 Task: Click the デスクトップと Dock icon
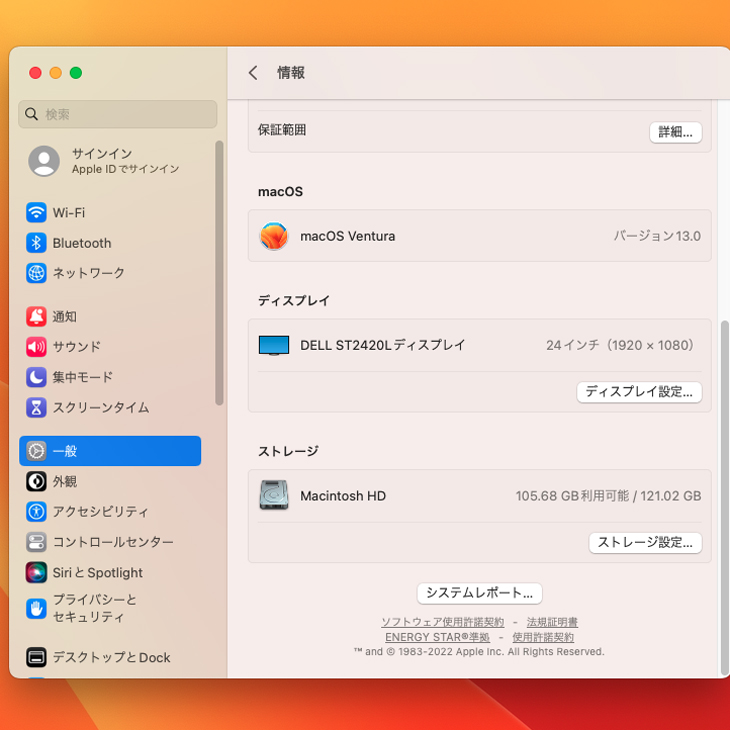pos(36,657)
